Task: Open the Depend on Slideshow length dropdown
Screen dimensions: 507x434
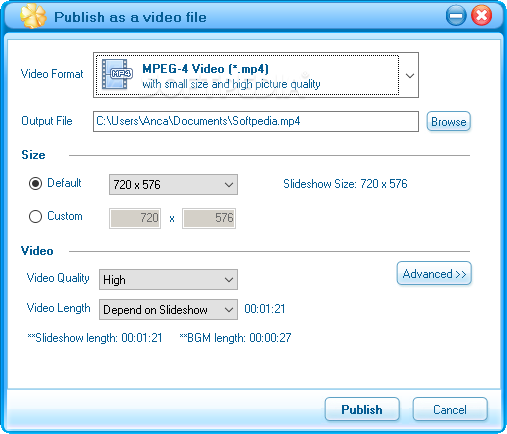Action: (x=168, y=309)
